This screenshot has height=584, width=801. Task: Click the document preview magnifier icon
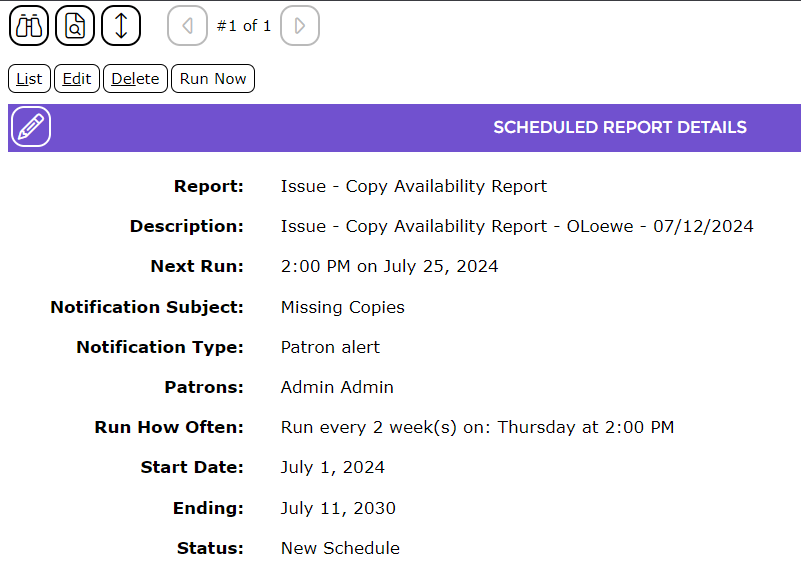75,26
